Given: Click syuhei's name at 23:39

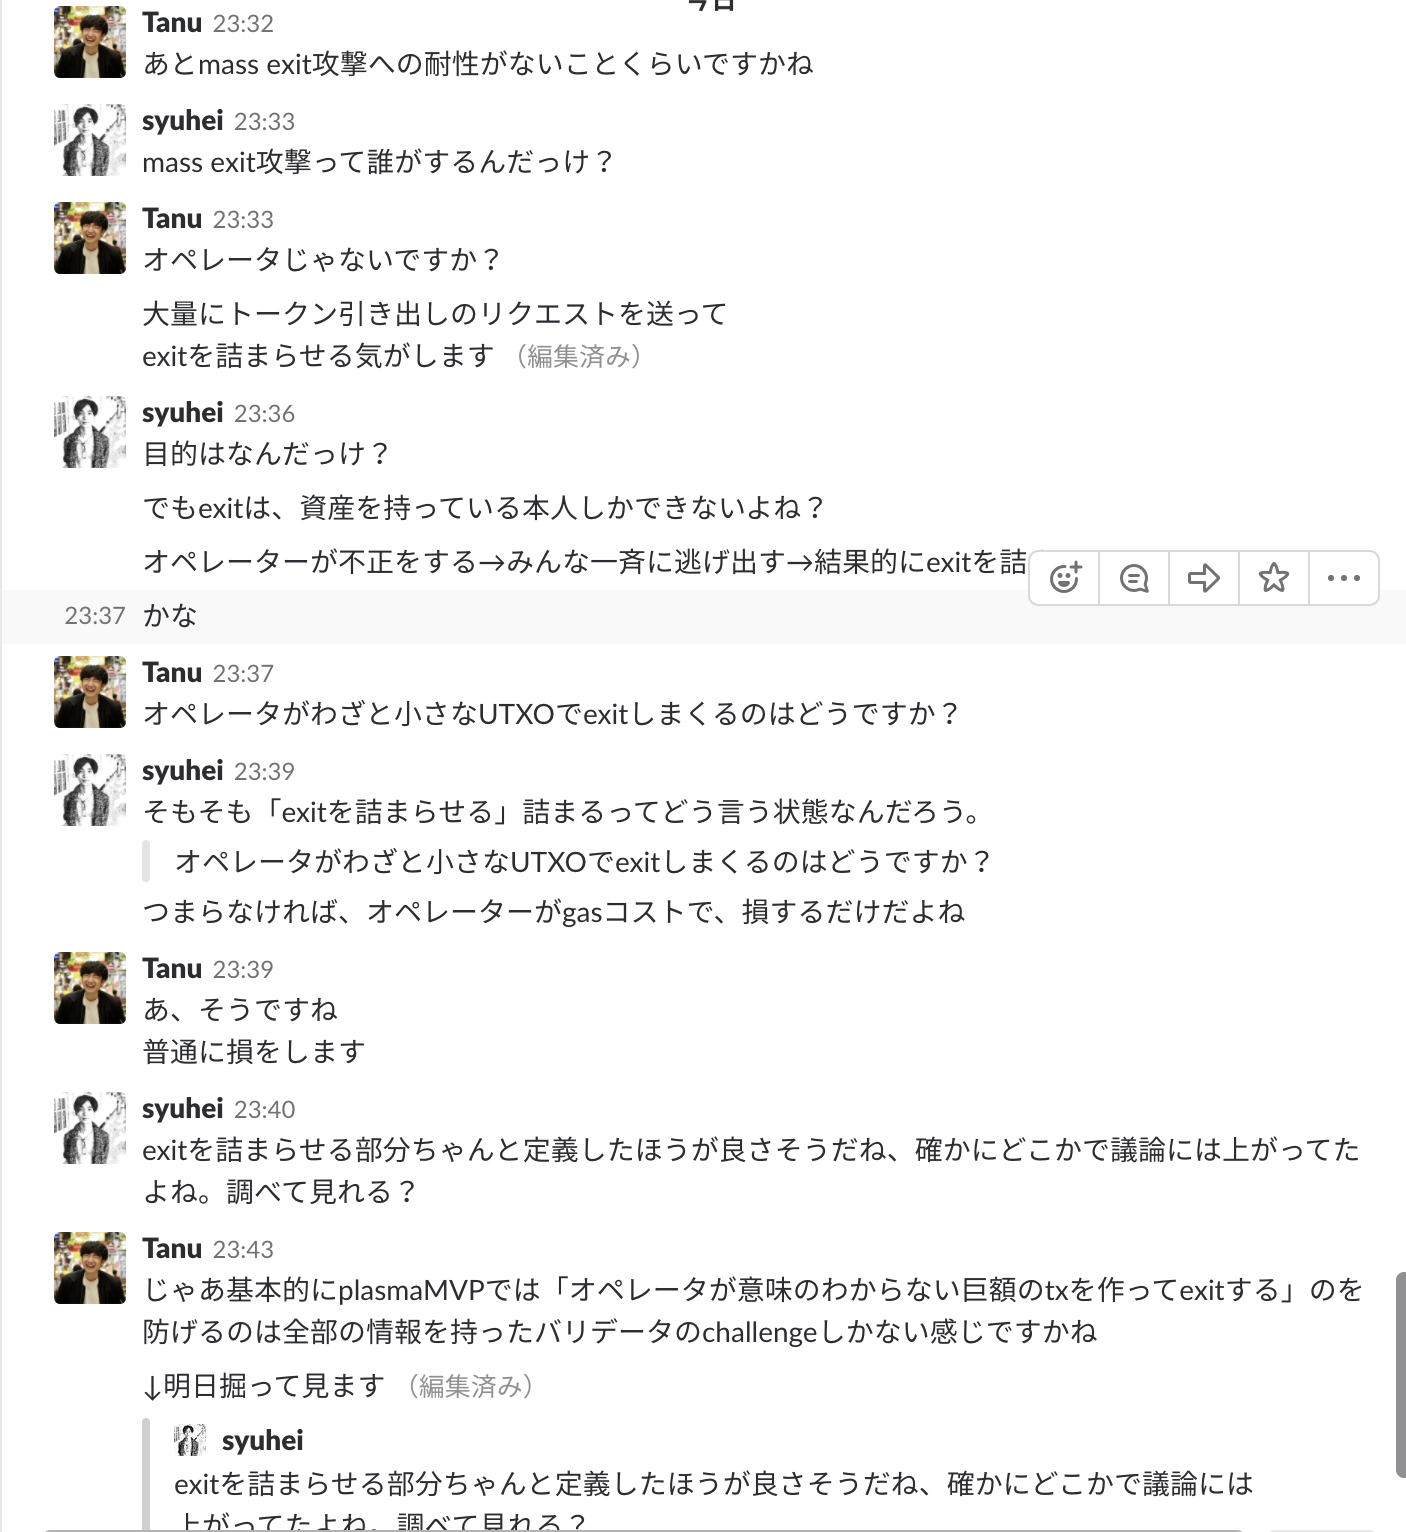Looking at the screenshot, I should (183, 770).
